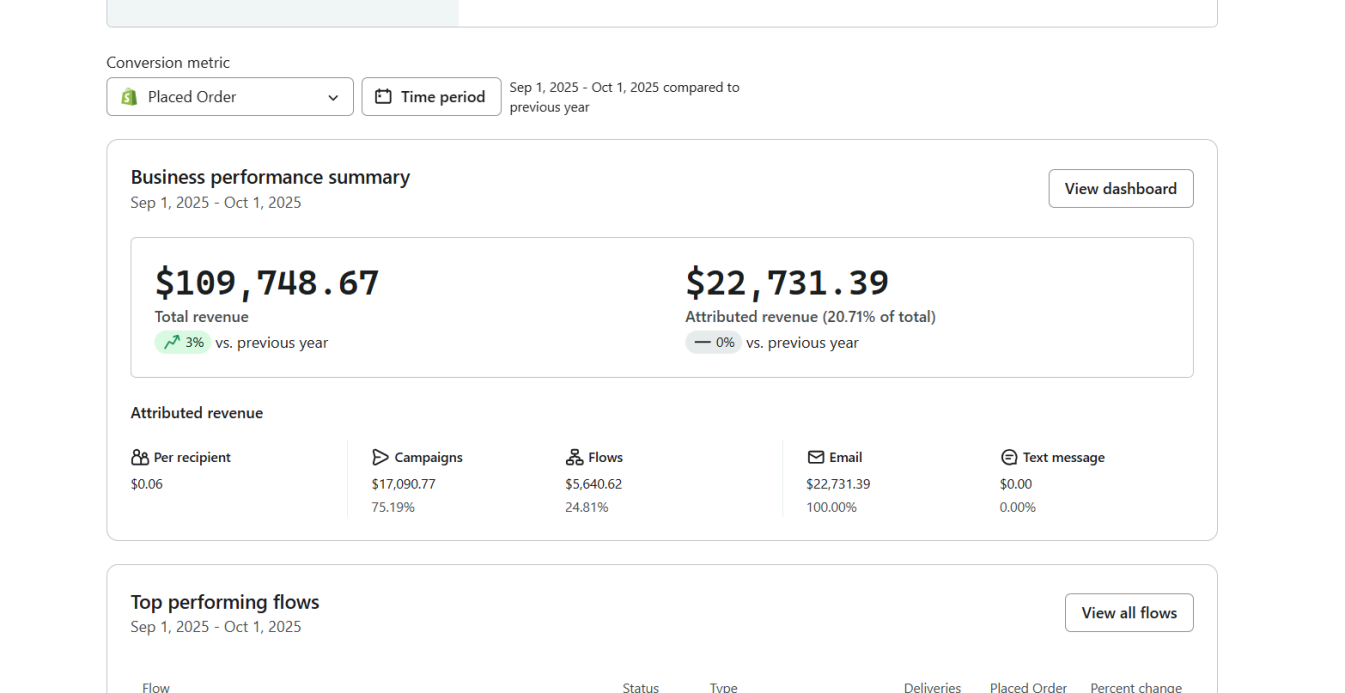Click the Campaigns revenue value $17,090.77
Viewport: 1345px width, 693px height.
(404, 484)
